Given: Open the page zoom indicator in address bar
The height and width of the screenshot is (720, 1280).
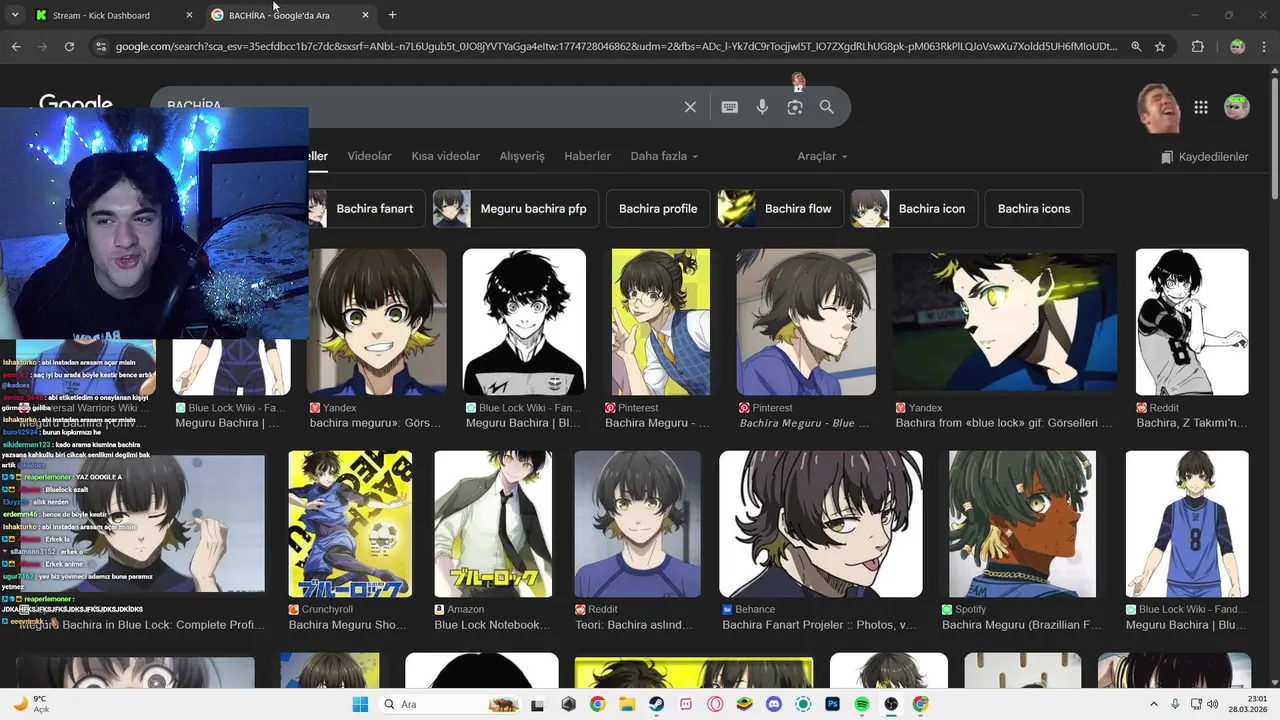Looking at the screenshot, I should (x=1136, y=46).
